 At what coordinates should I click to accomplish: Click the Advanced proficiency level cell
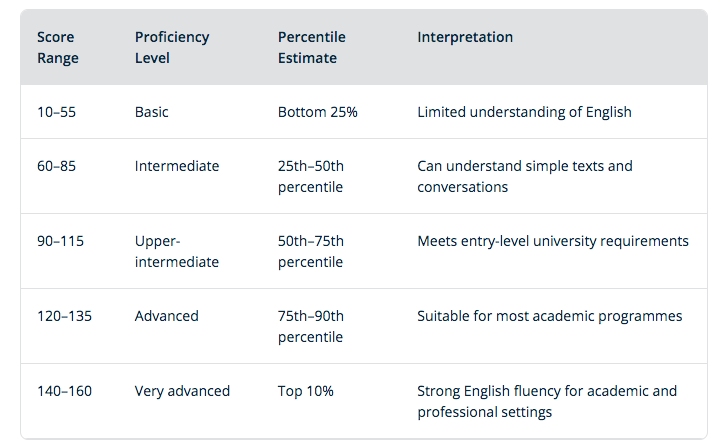[167, 316]
